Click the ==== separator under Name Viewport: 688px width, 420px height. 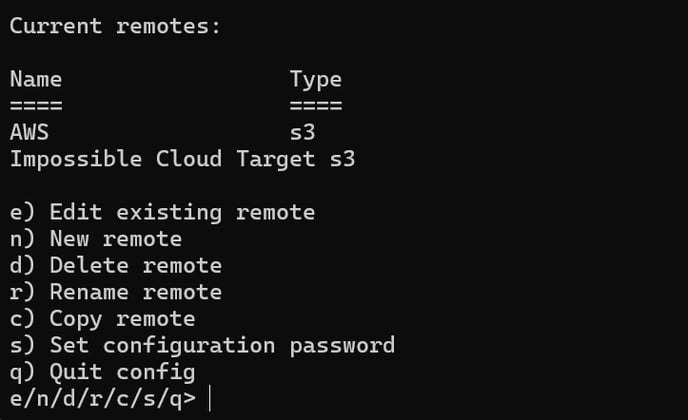[36, 105]
